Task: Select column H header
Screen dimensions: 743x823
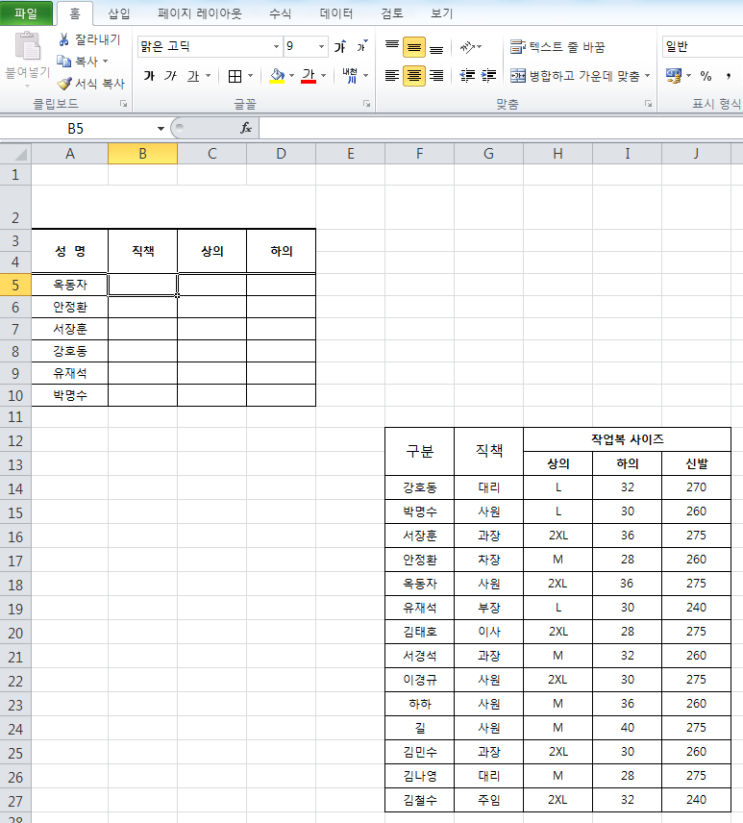Action: pyautogui.click(x=558, y=154)
